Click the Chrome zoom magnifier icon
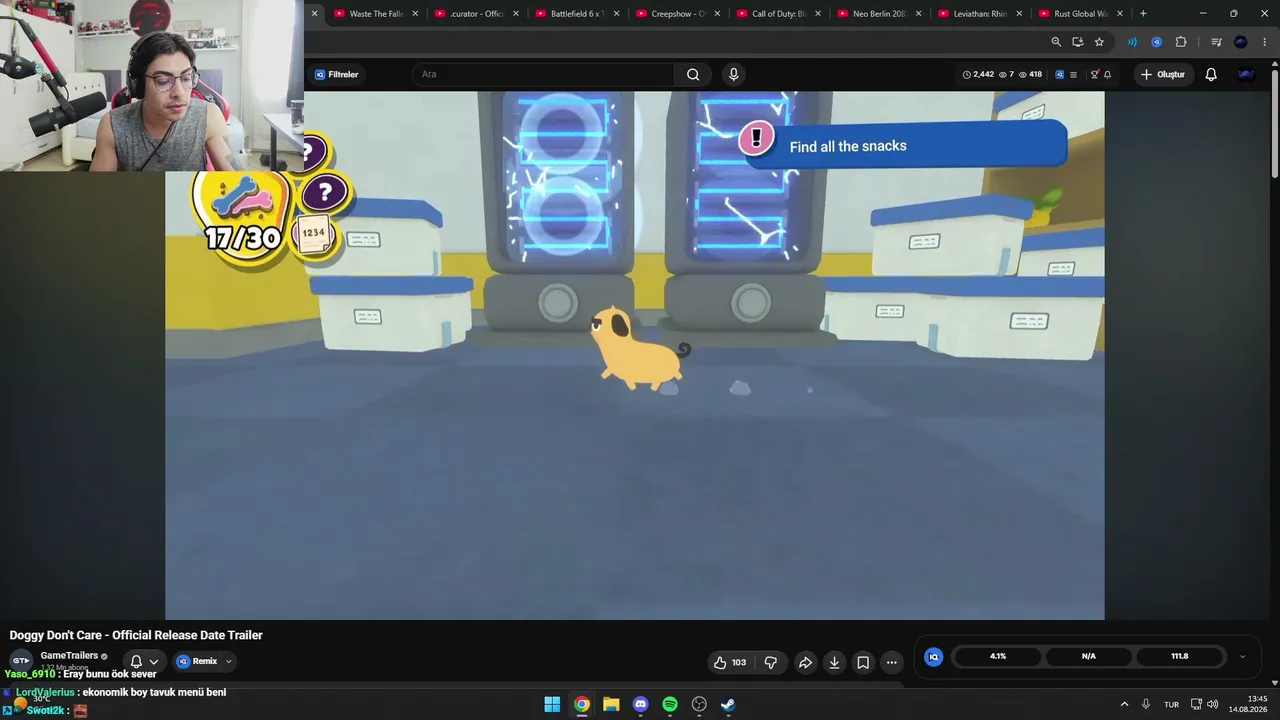This screenshot has width=1280, height=720. click(x=1056, y=42)
